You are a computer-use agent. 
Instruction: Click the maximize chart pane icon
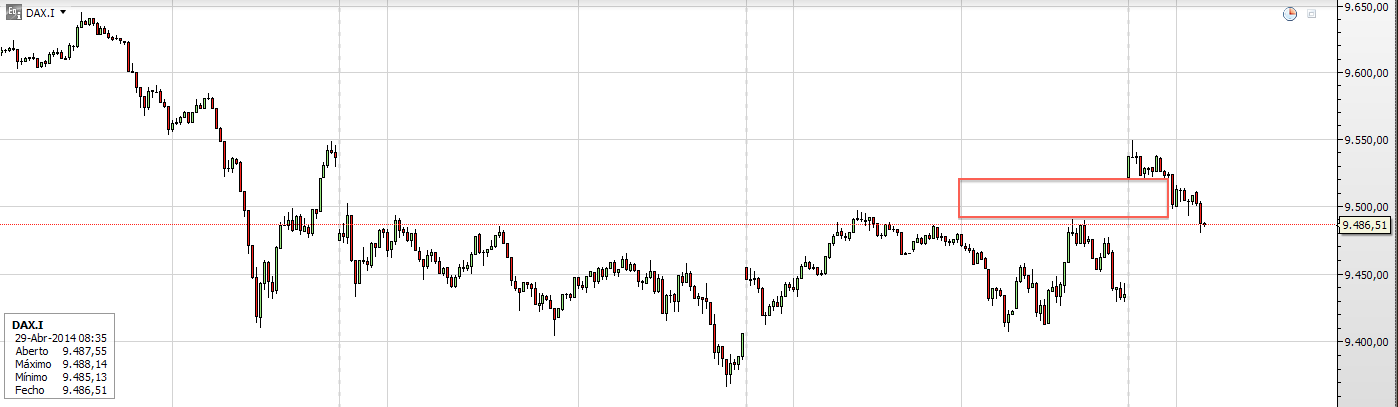(1311, 14)
